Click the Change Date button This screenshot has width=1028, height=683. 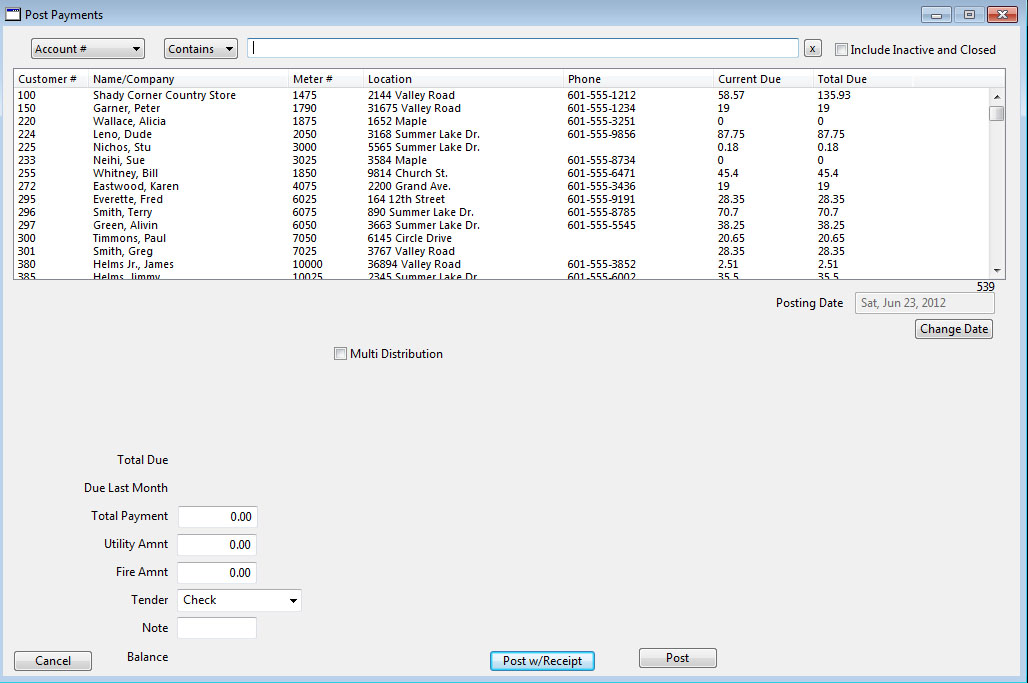[954, 329]
